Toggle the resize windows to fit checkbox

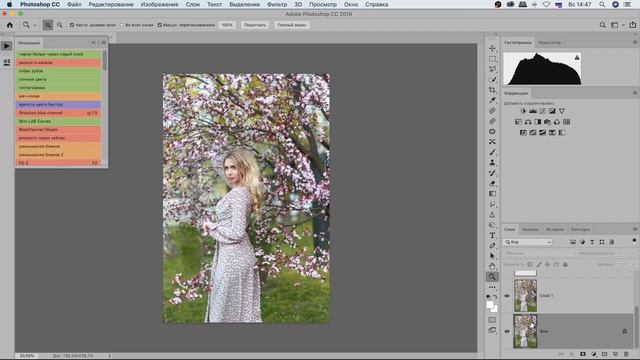click(x=72, y=25)
